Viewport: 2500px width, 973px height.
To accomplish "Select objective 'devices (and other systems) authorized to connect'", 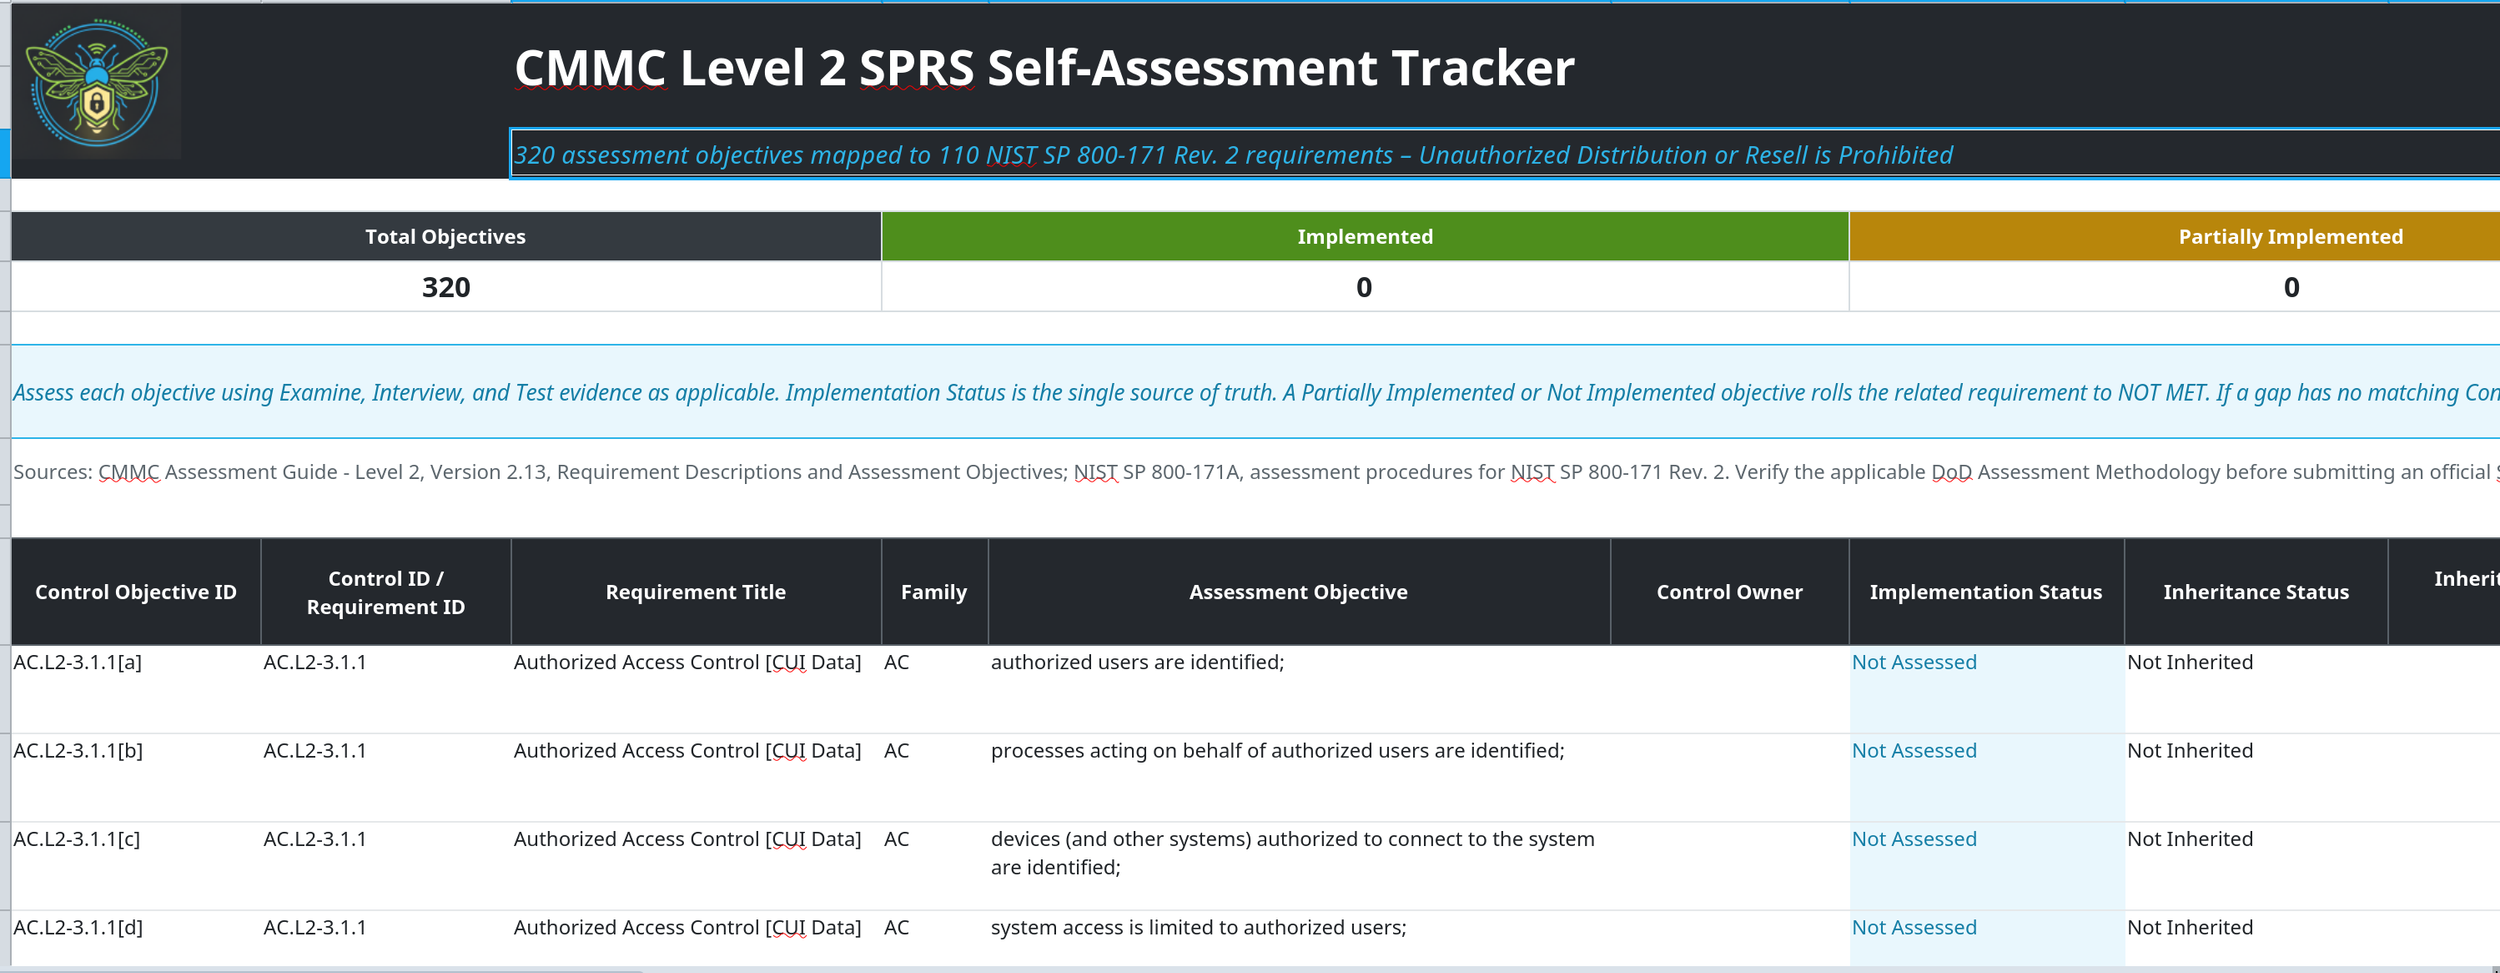I will [x=1299, y=866].
